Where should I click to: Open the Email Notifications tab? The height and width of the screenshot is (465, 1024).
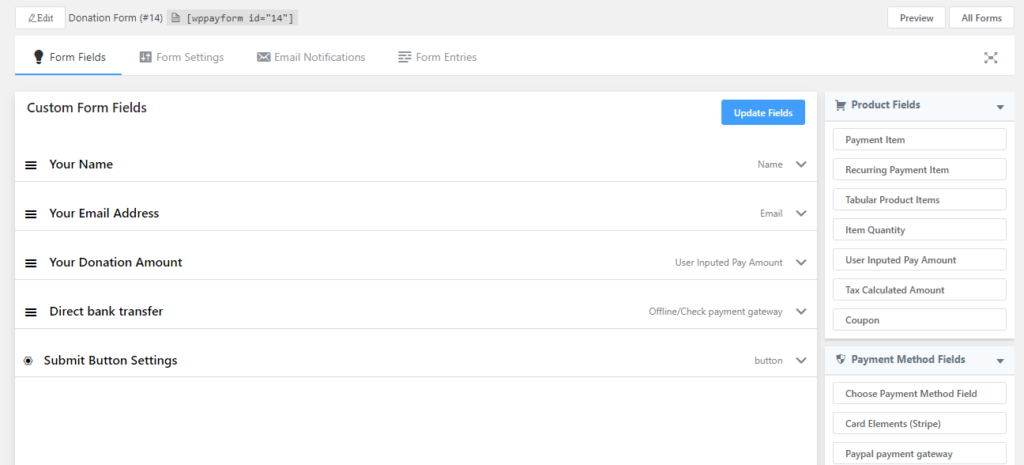point(311,58)
